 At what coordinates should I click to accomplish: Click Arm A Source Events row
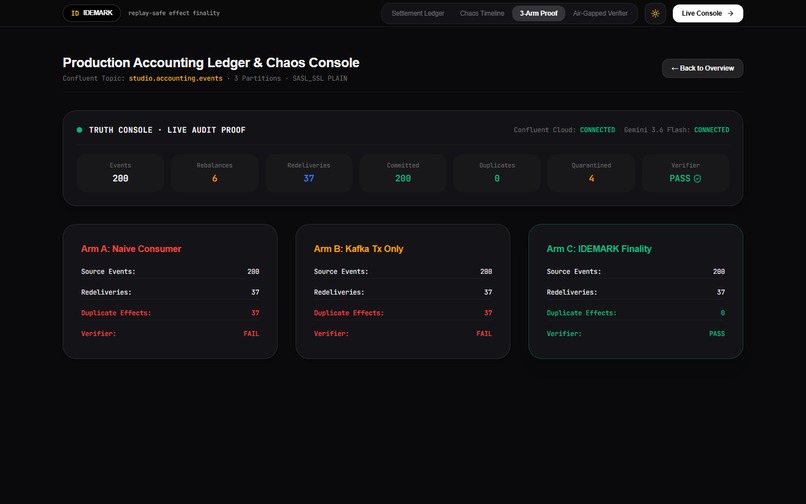(x=170, y=272)
